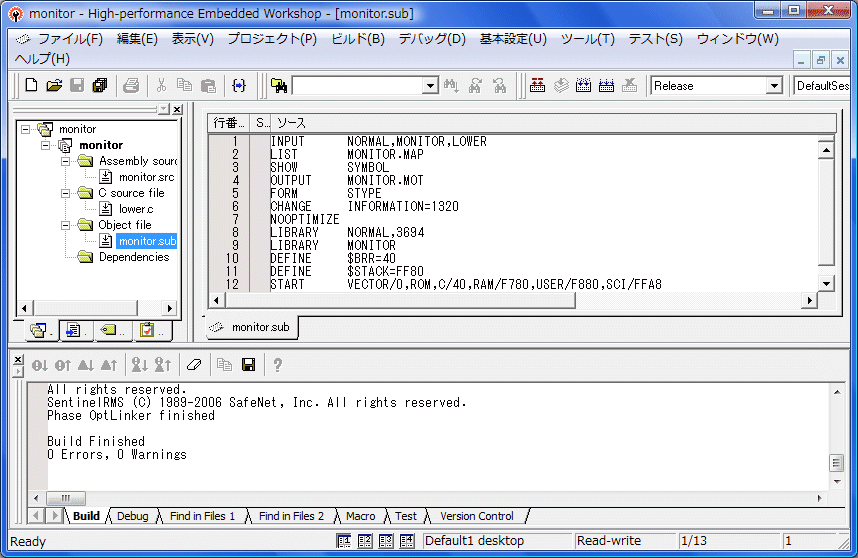Click the Find Next icon
This screenshot has height=558, width=858.
pyautogui.click(x=475, y=85)
